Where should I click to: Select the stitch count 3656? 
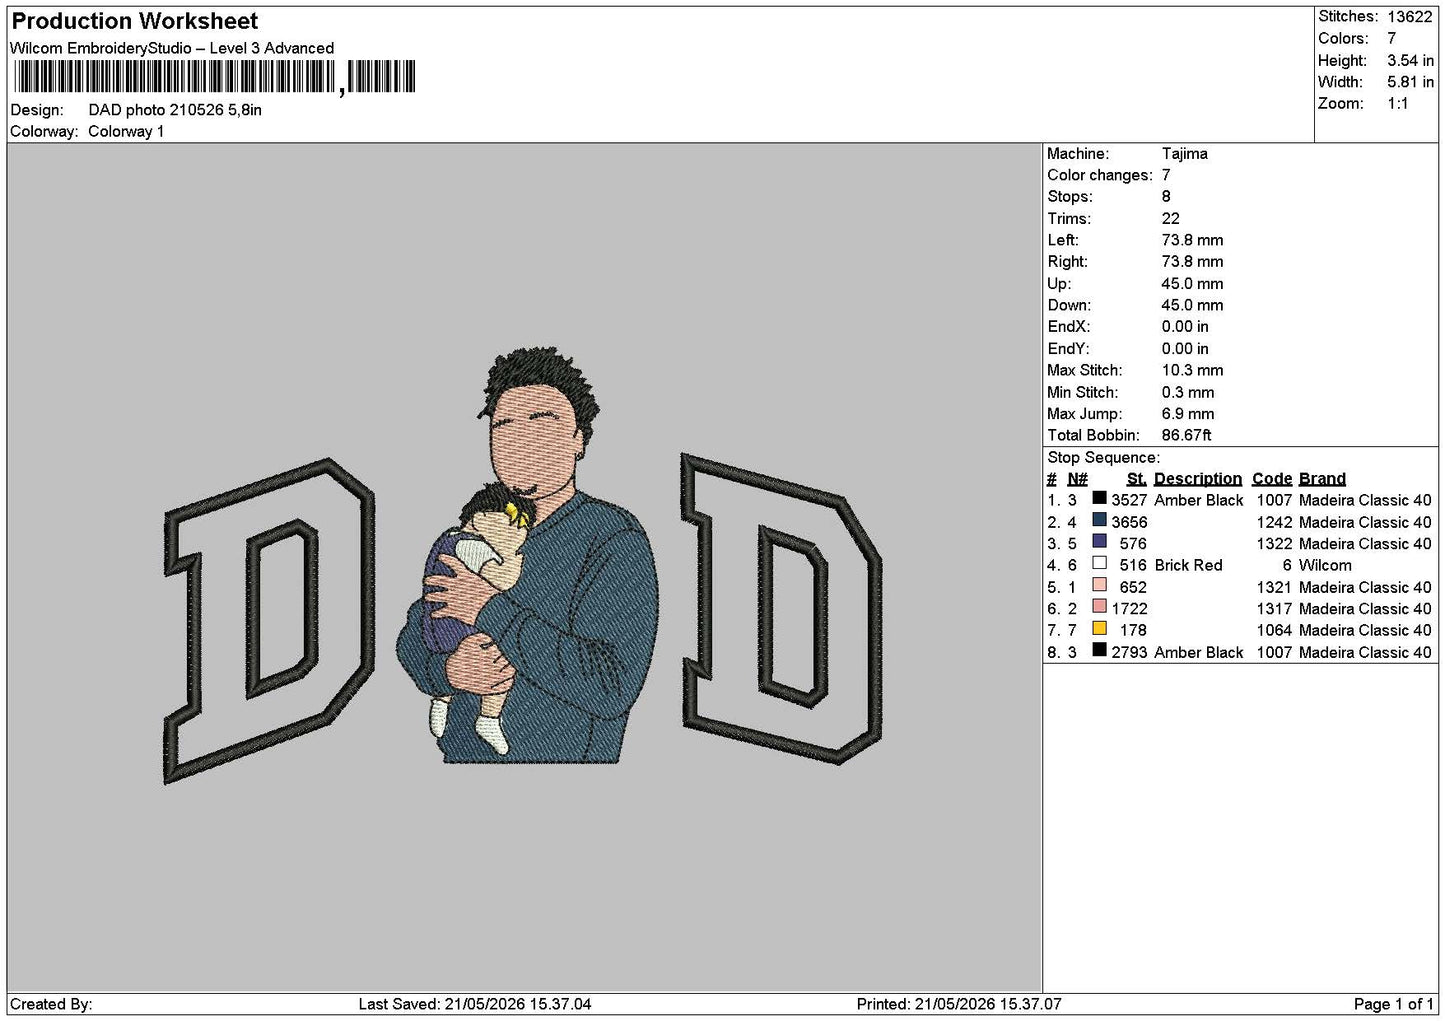coord(1129,522)
